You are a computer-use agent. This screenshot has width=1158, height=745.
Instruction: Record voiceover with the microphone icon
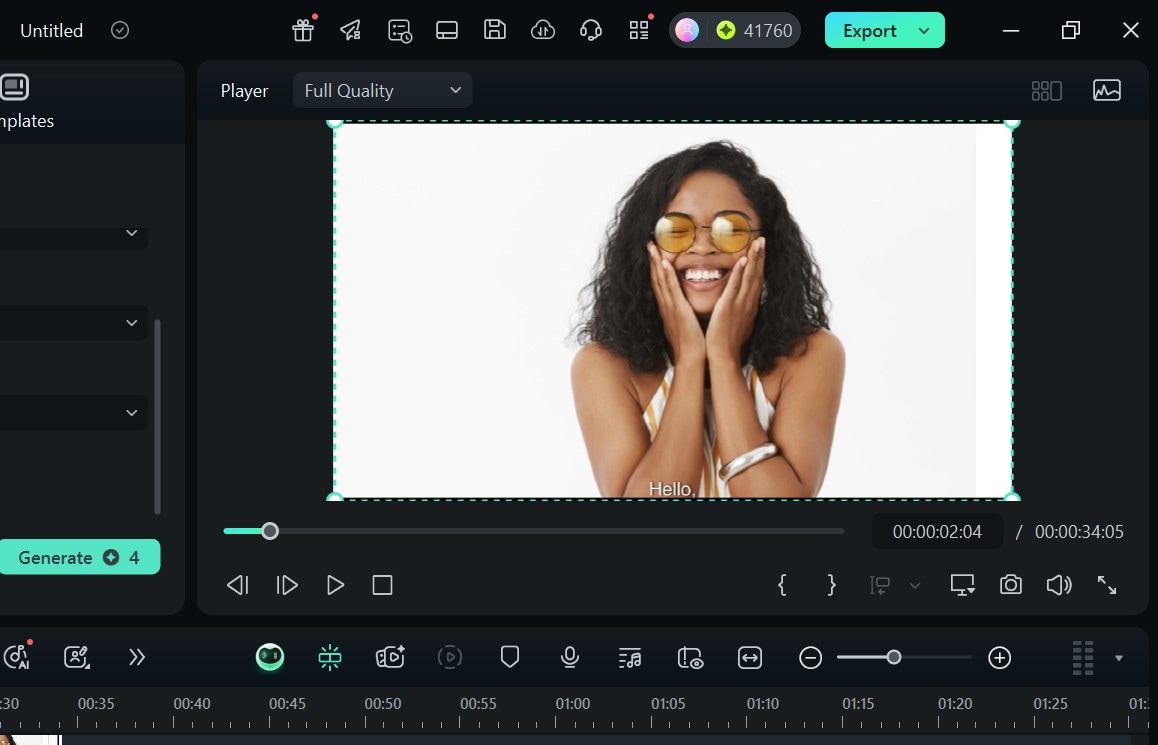(x=569, y=657)
